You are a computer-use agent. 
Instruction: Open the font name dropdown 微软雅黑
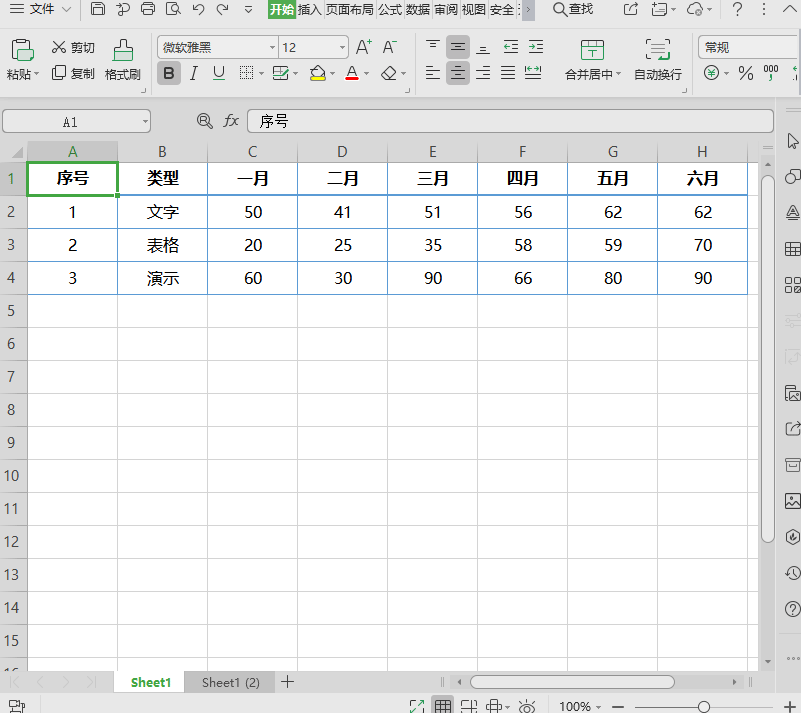pos(272,47)
